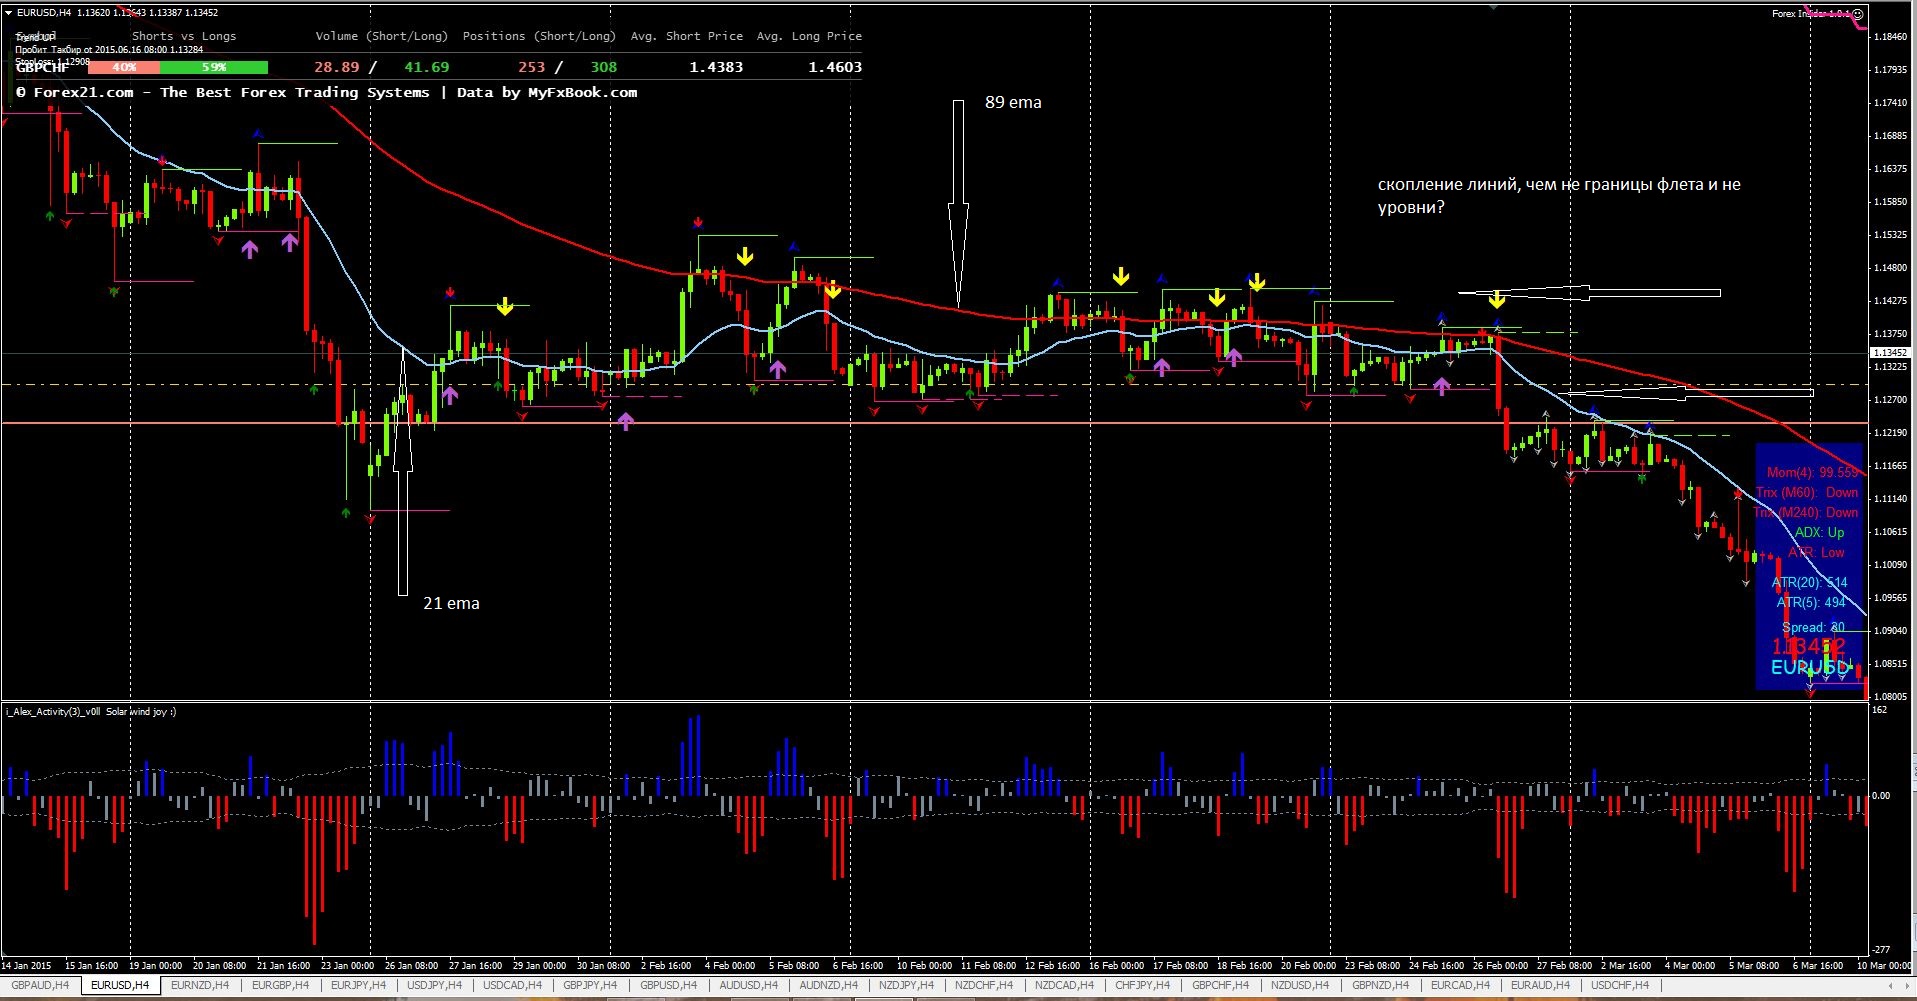
Task: Click the average short price 1.4383
Action: [x=716, y=67]
